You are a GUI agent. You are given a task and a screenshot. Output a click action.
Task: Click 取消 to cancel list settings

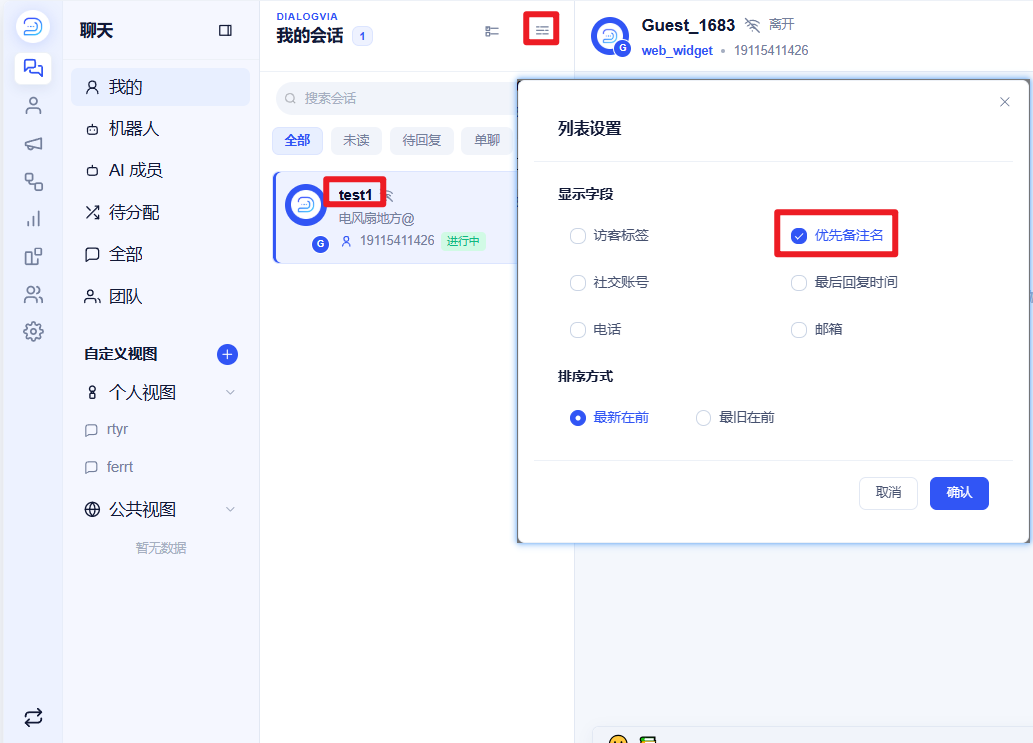888,493
